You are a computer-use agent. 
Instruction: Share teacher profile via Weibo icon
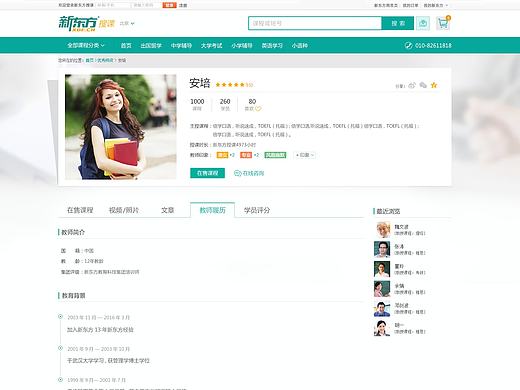412,85
